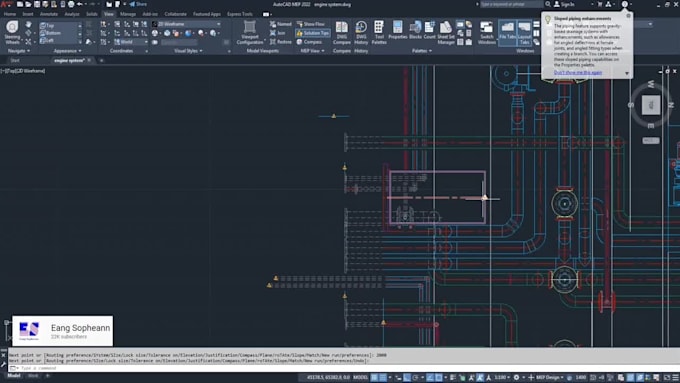
Task: Expand the Appearance panel
Action: point(67,51)
